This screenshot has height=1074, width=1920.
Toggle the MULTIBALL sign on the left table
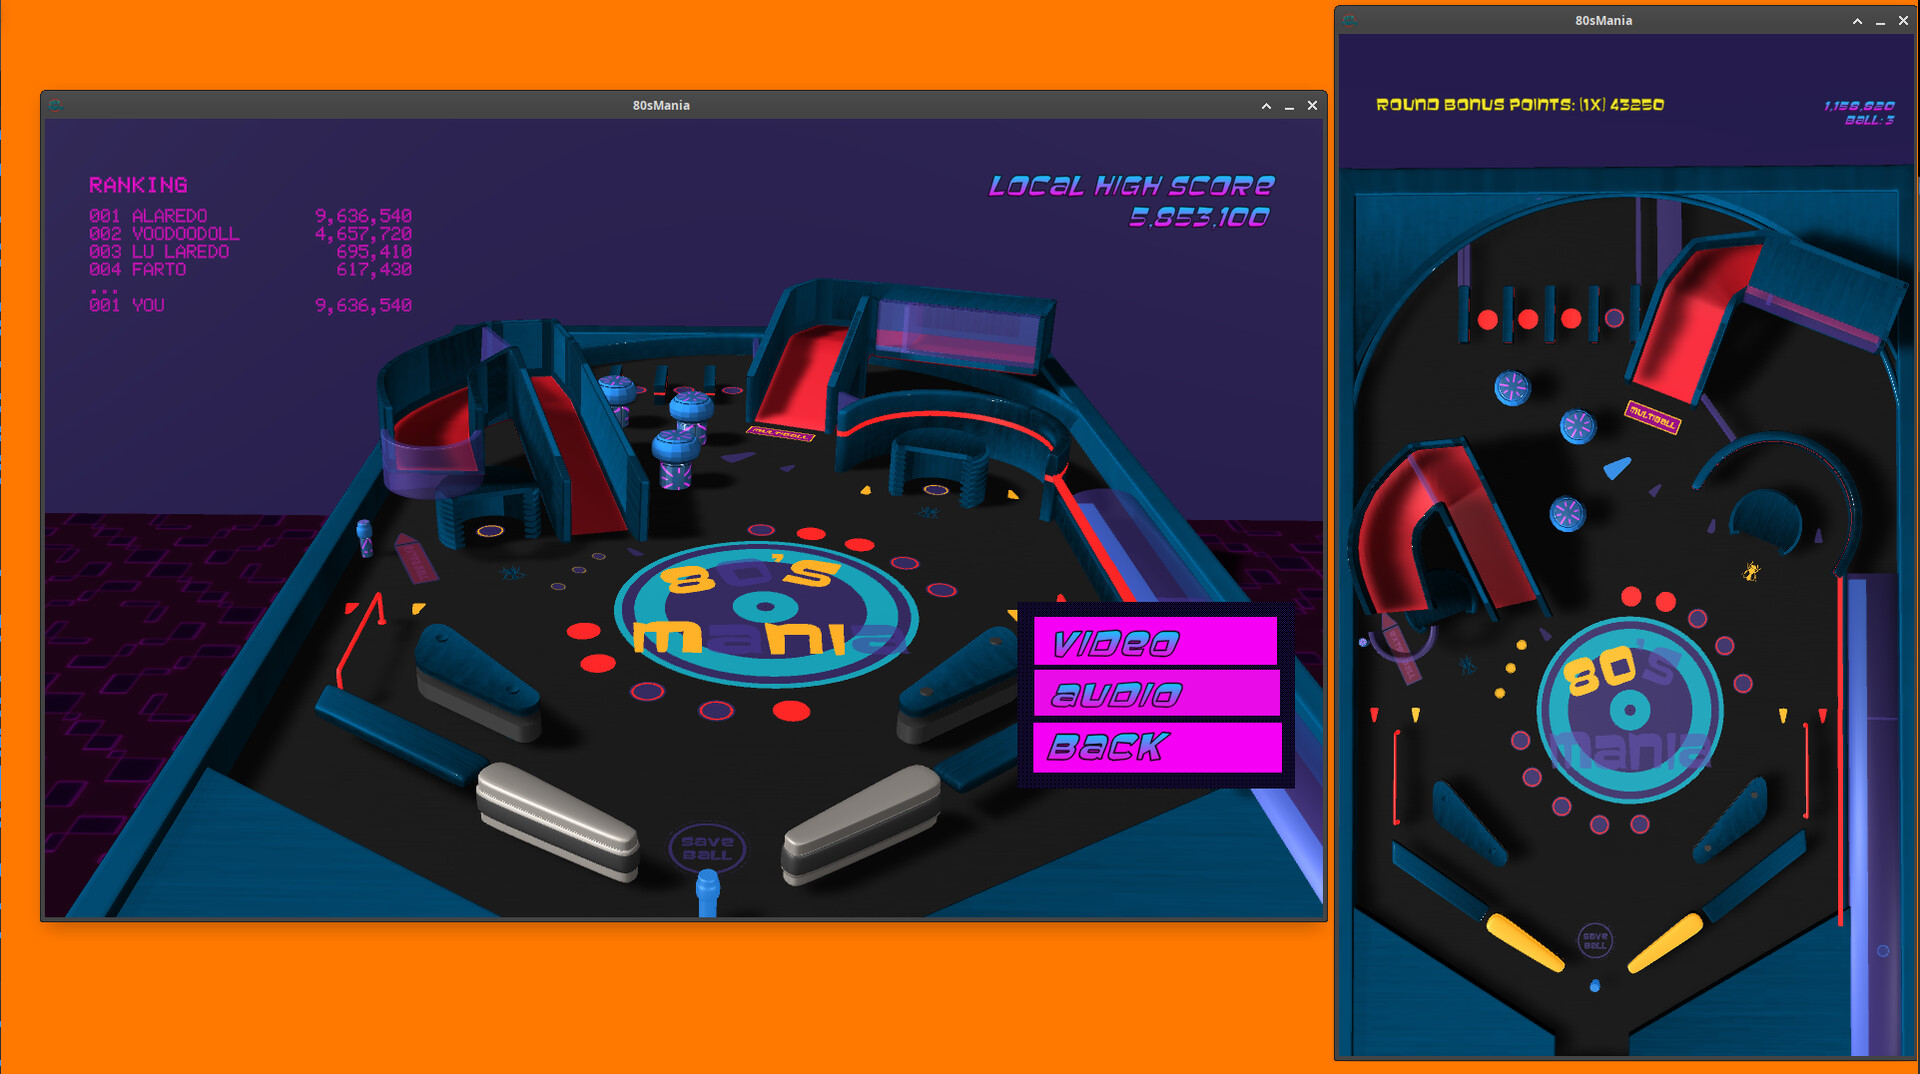point(780,434)
